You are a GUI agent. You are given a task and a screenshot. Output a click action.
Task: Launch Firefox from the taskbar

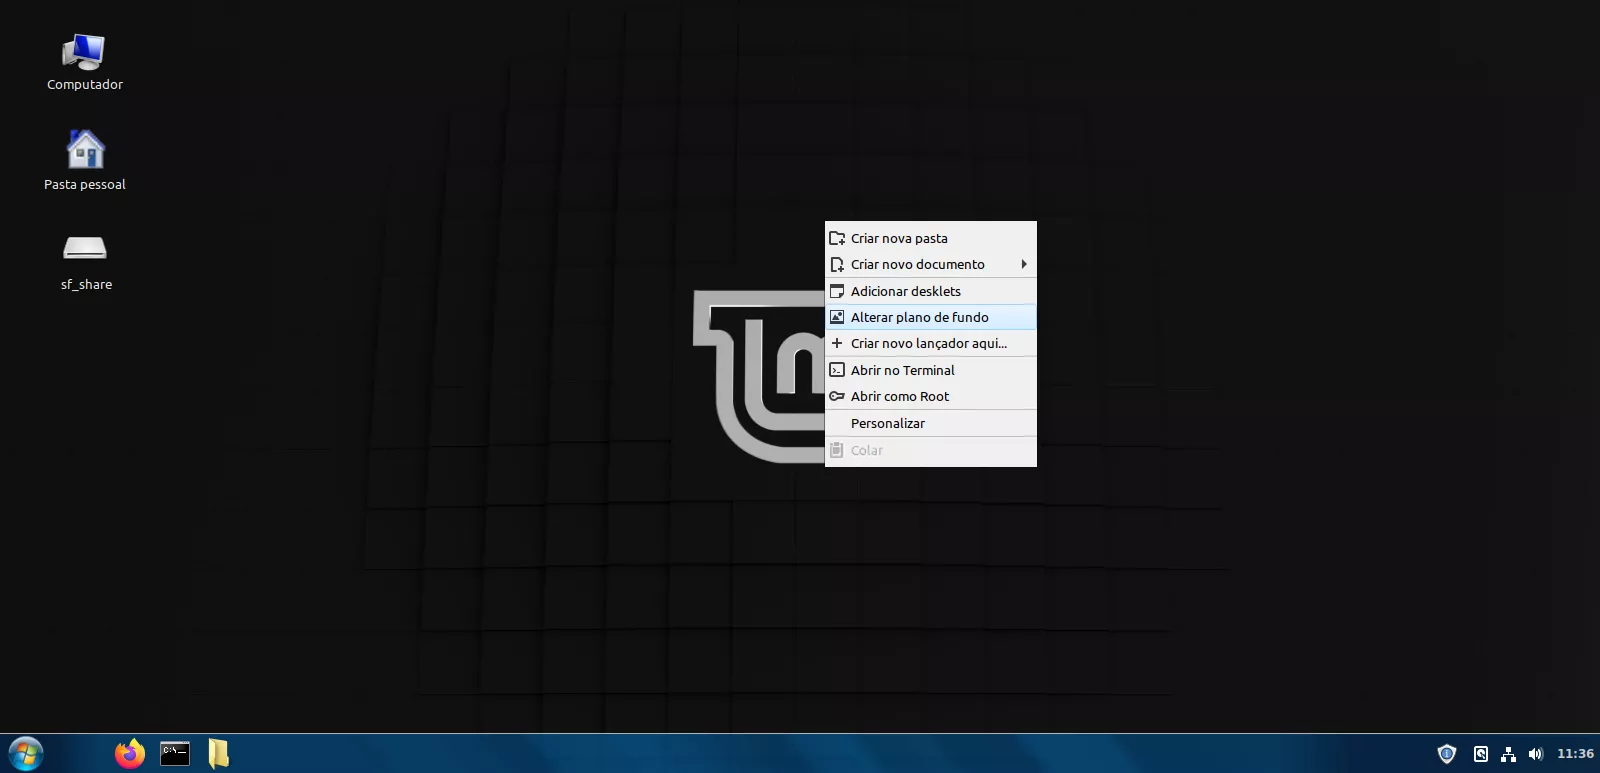click(129, 753)
